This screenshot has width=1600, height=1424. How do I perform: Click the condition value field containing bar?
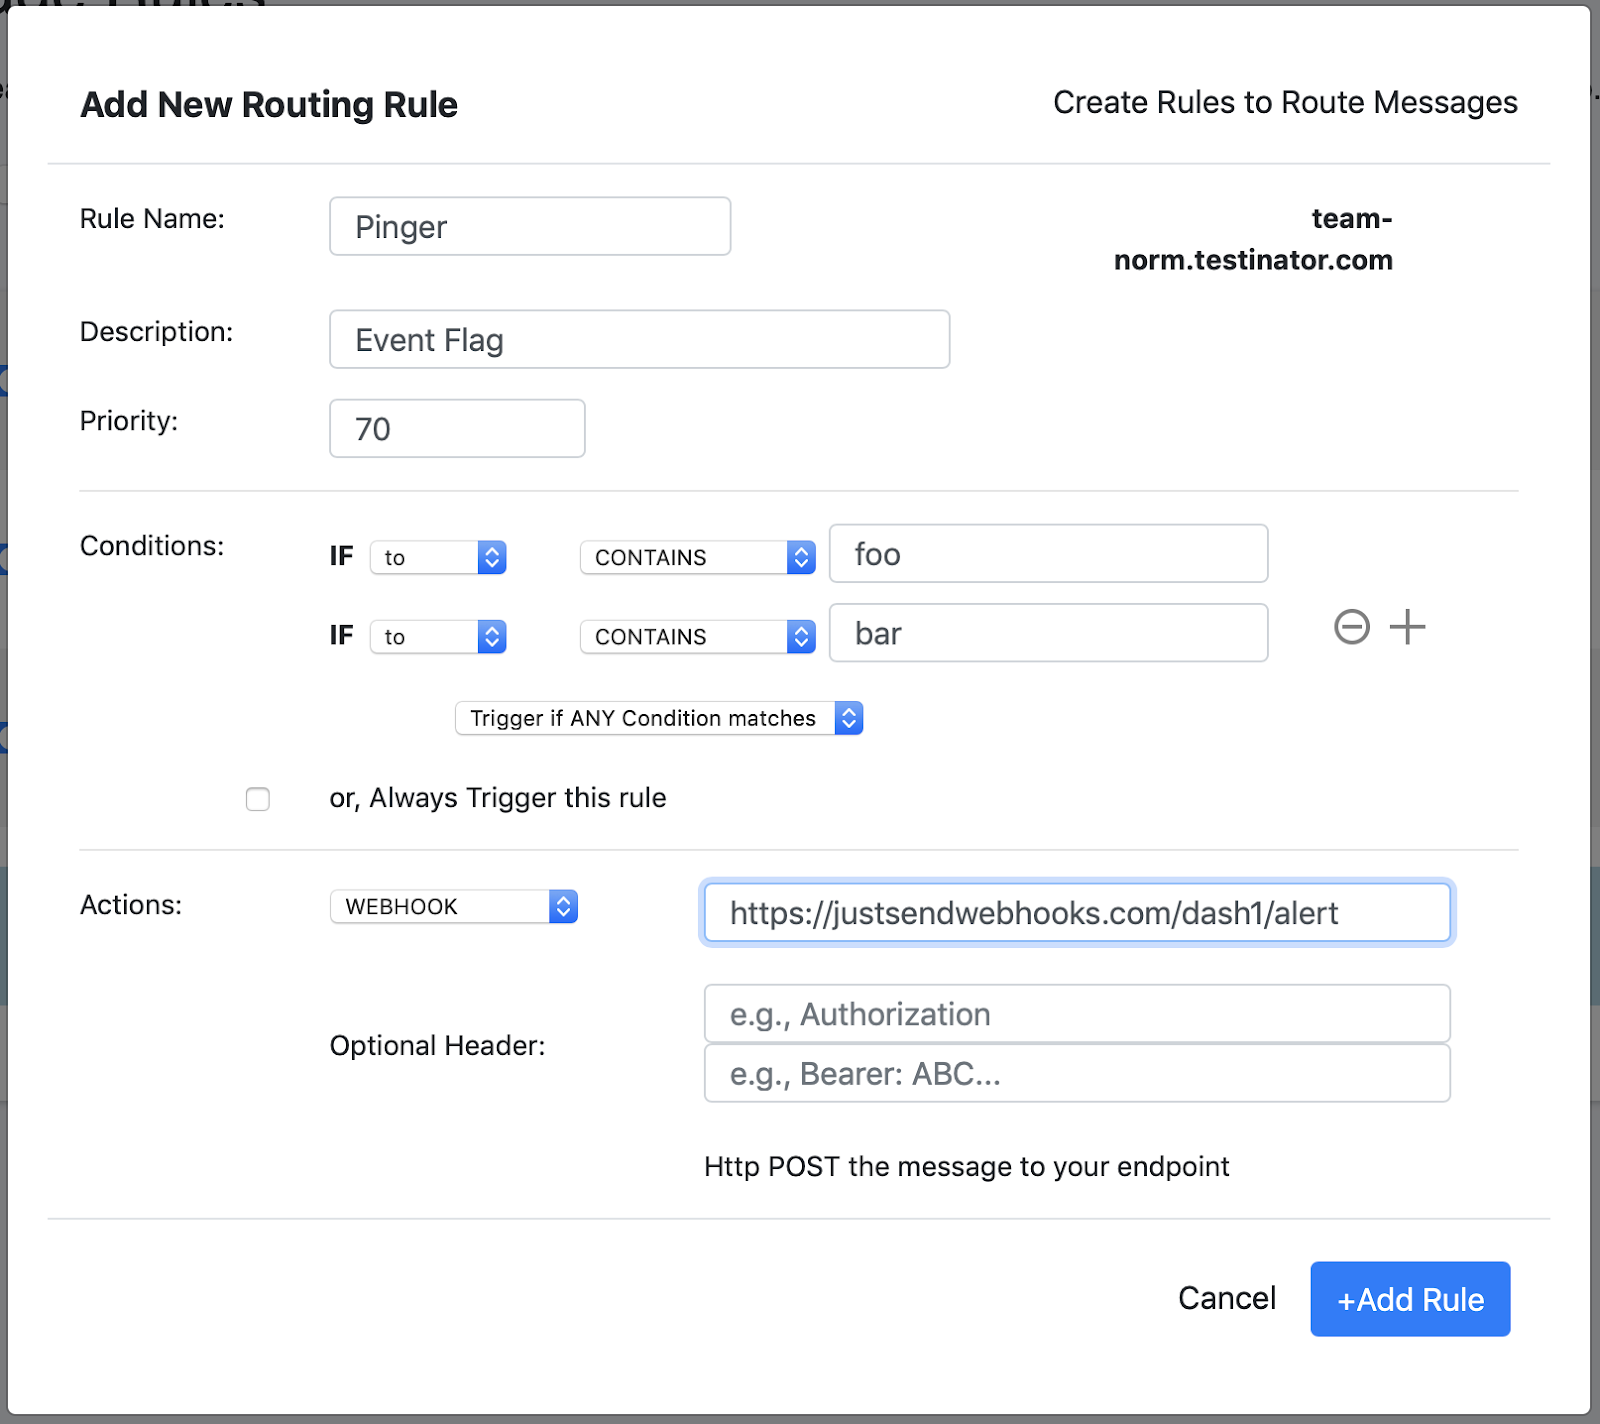click(1048, 633)
